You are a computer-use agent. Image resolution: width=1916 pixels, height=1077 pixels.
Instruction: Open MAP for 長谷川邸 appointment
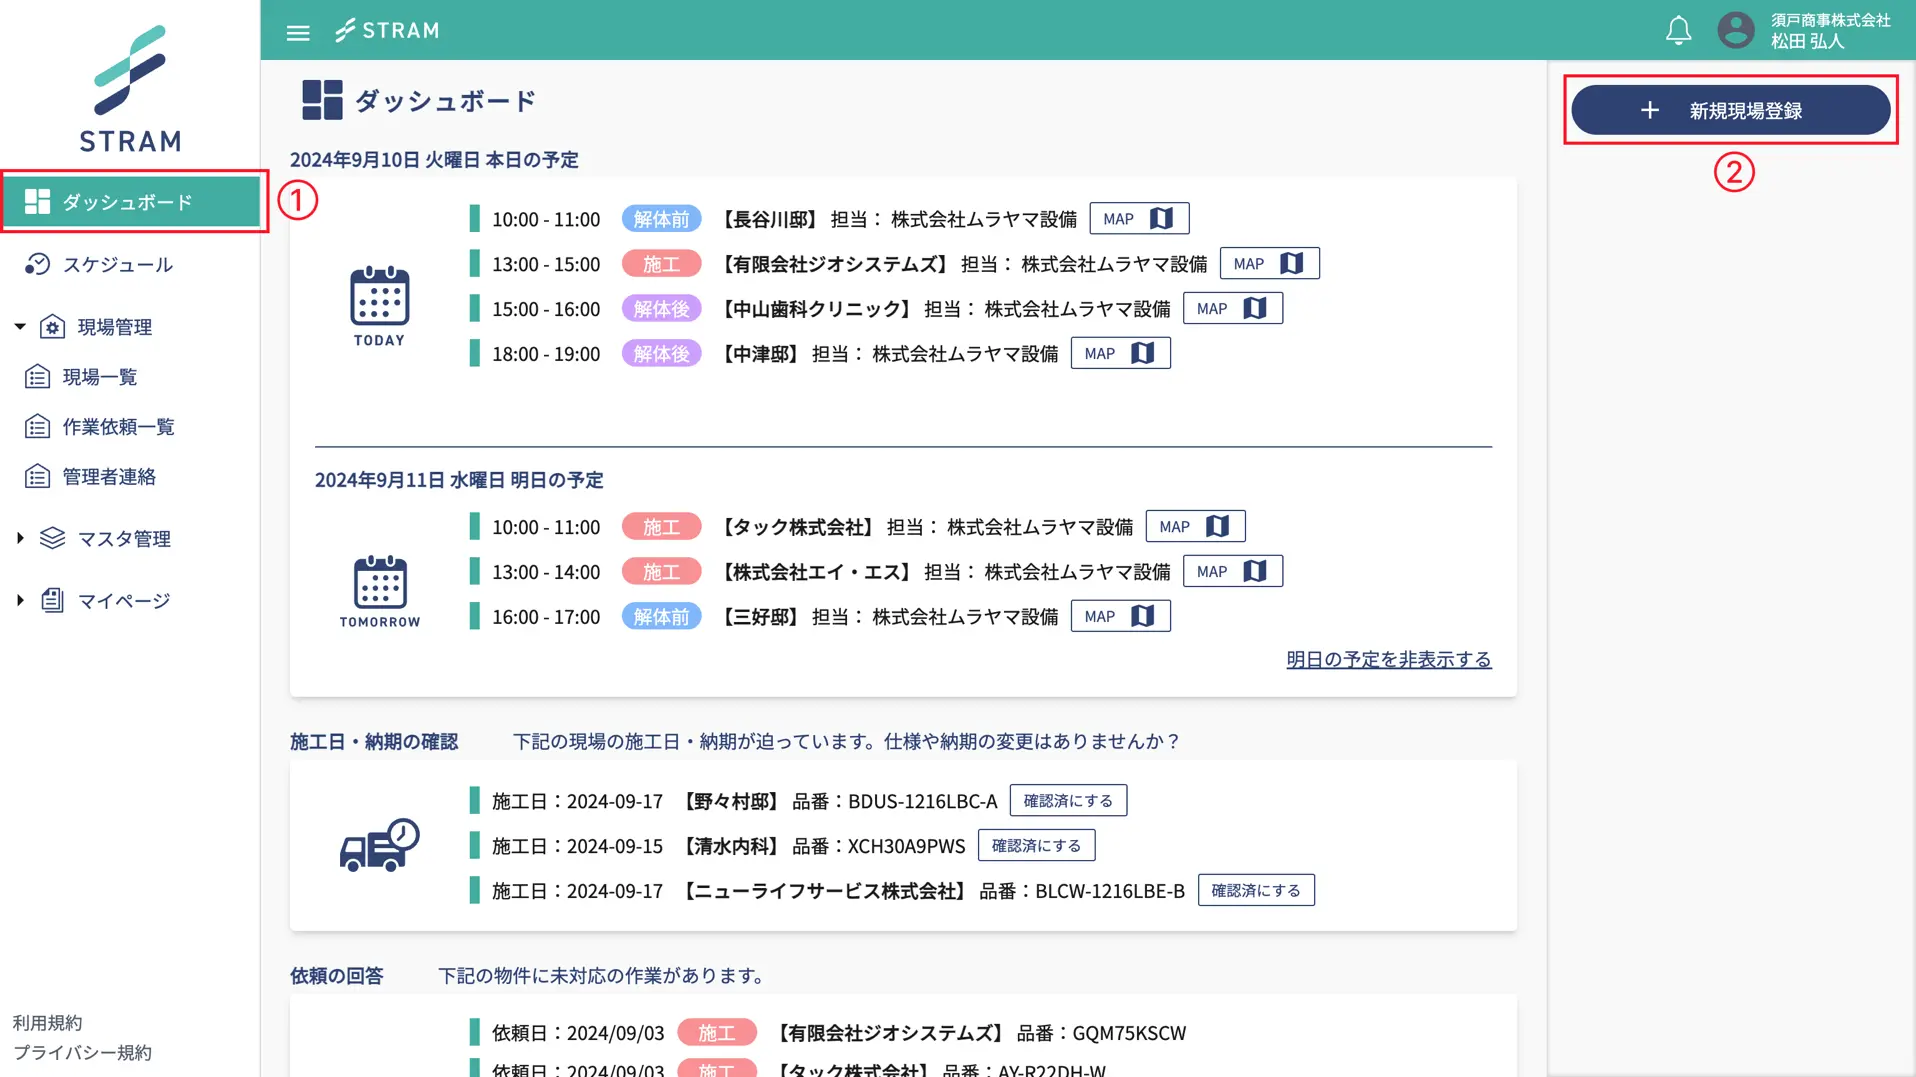point(1138,217)
